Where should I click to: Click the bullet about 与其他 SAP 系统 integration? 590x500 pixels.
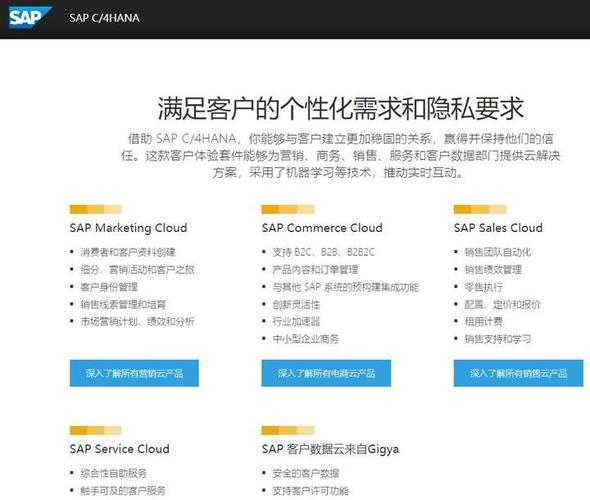tap(345, 287)
